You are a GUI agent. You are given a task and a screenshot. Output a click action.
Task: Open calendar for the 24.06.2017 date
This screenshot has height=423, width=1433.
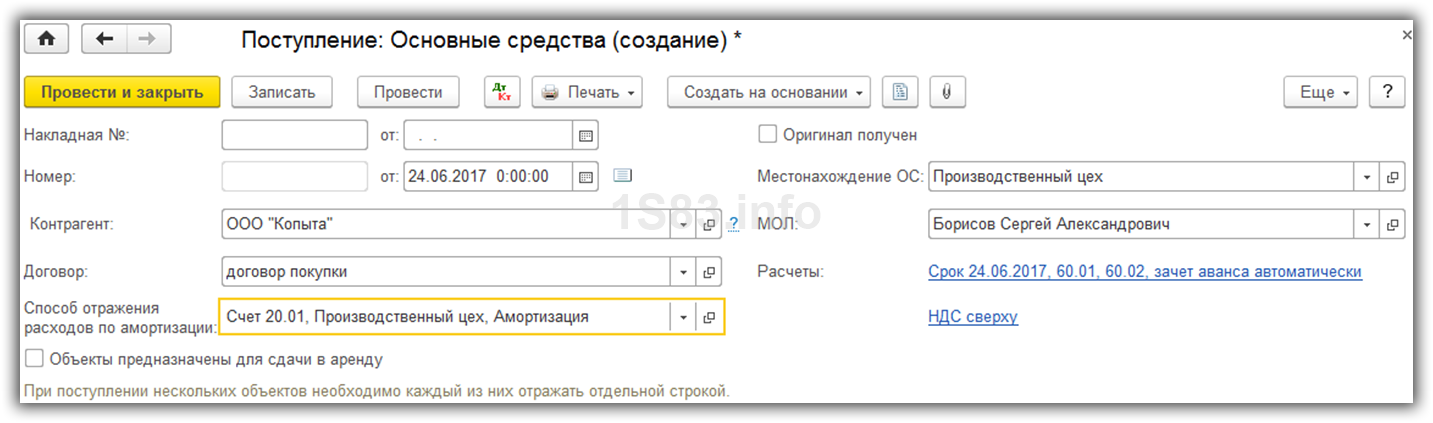pos(586,177)
